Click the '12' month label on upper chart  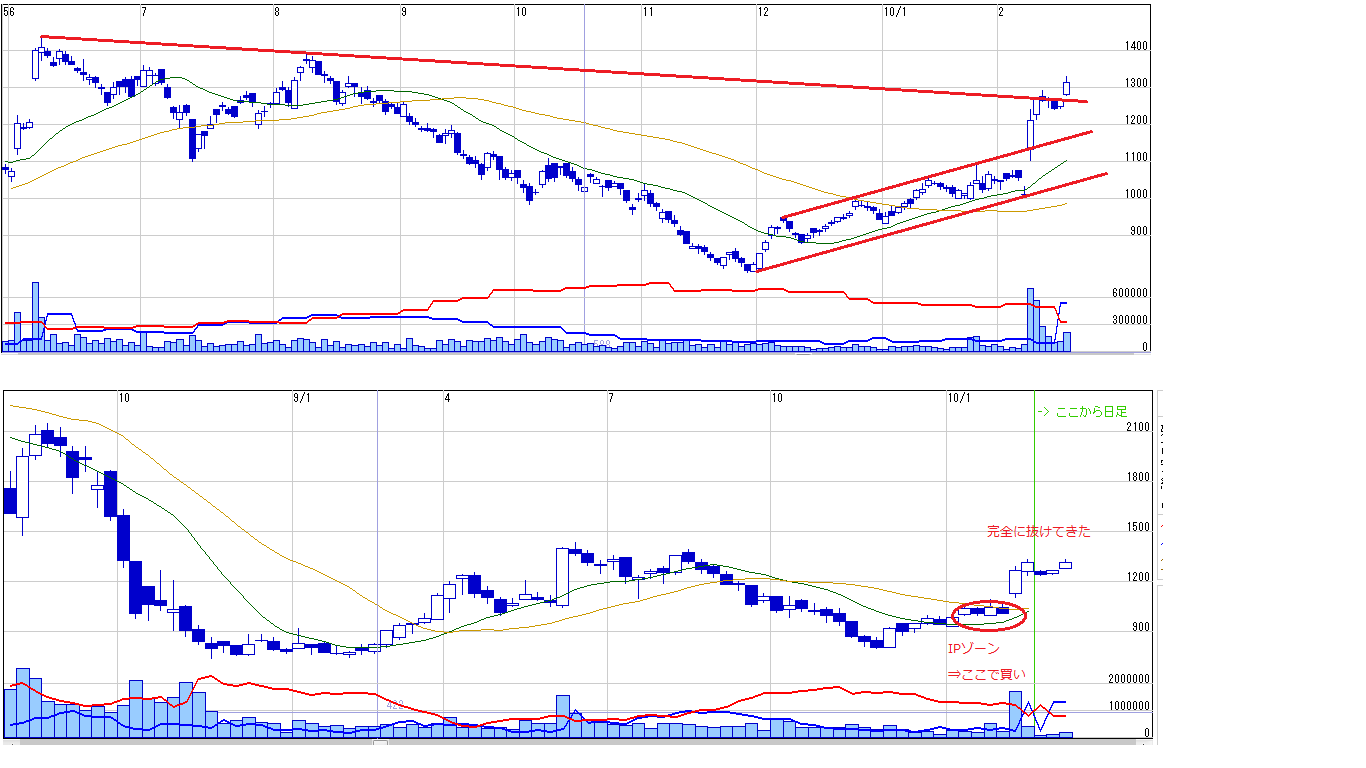763,12
